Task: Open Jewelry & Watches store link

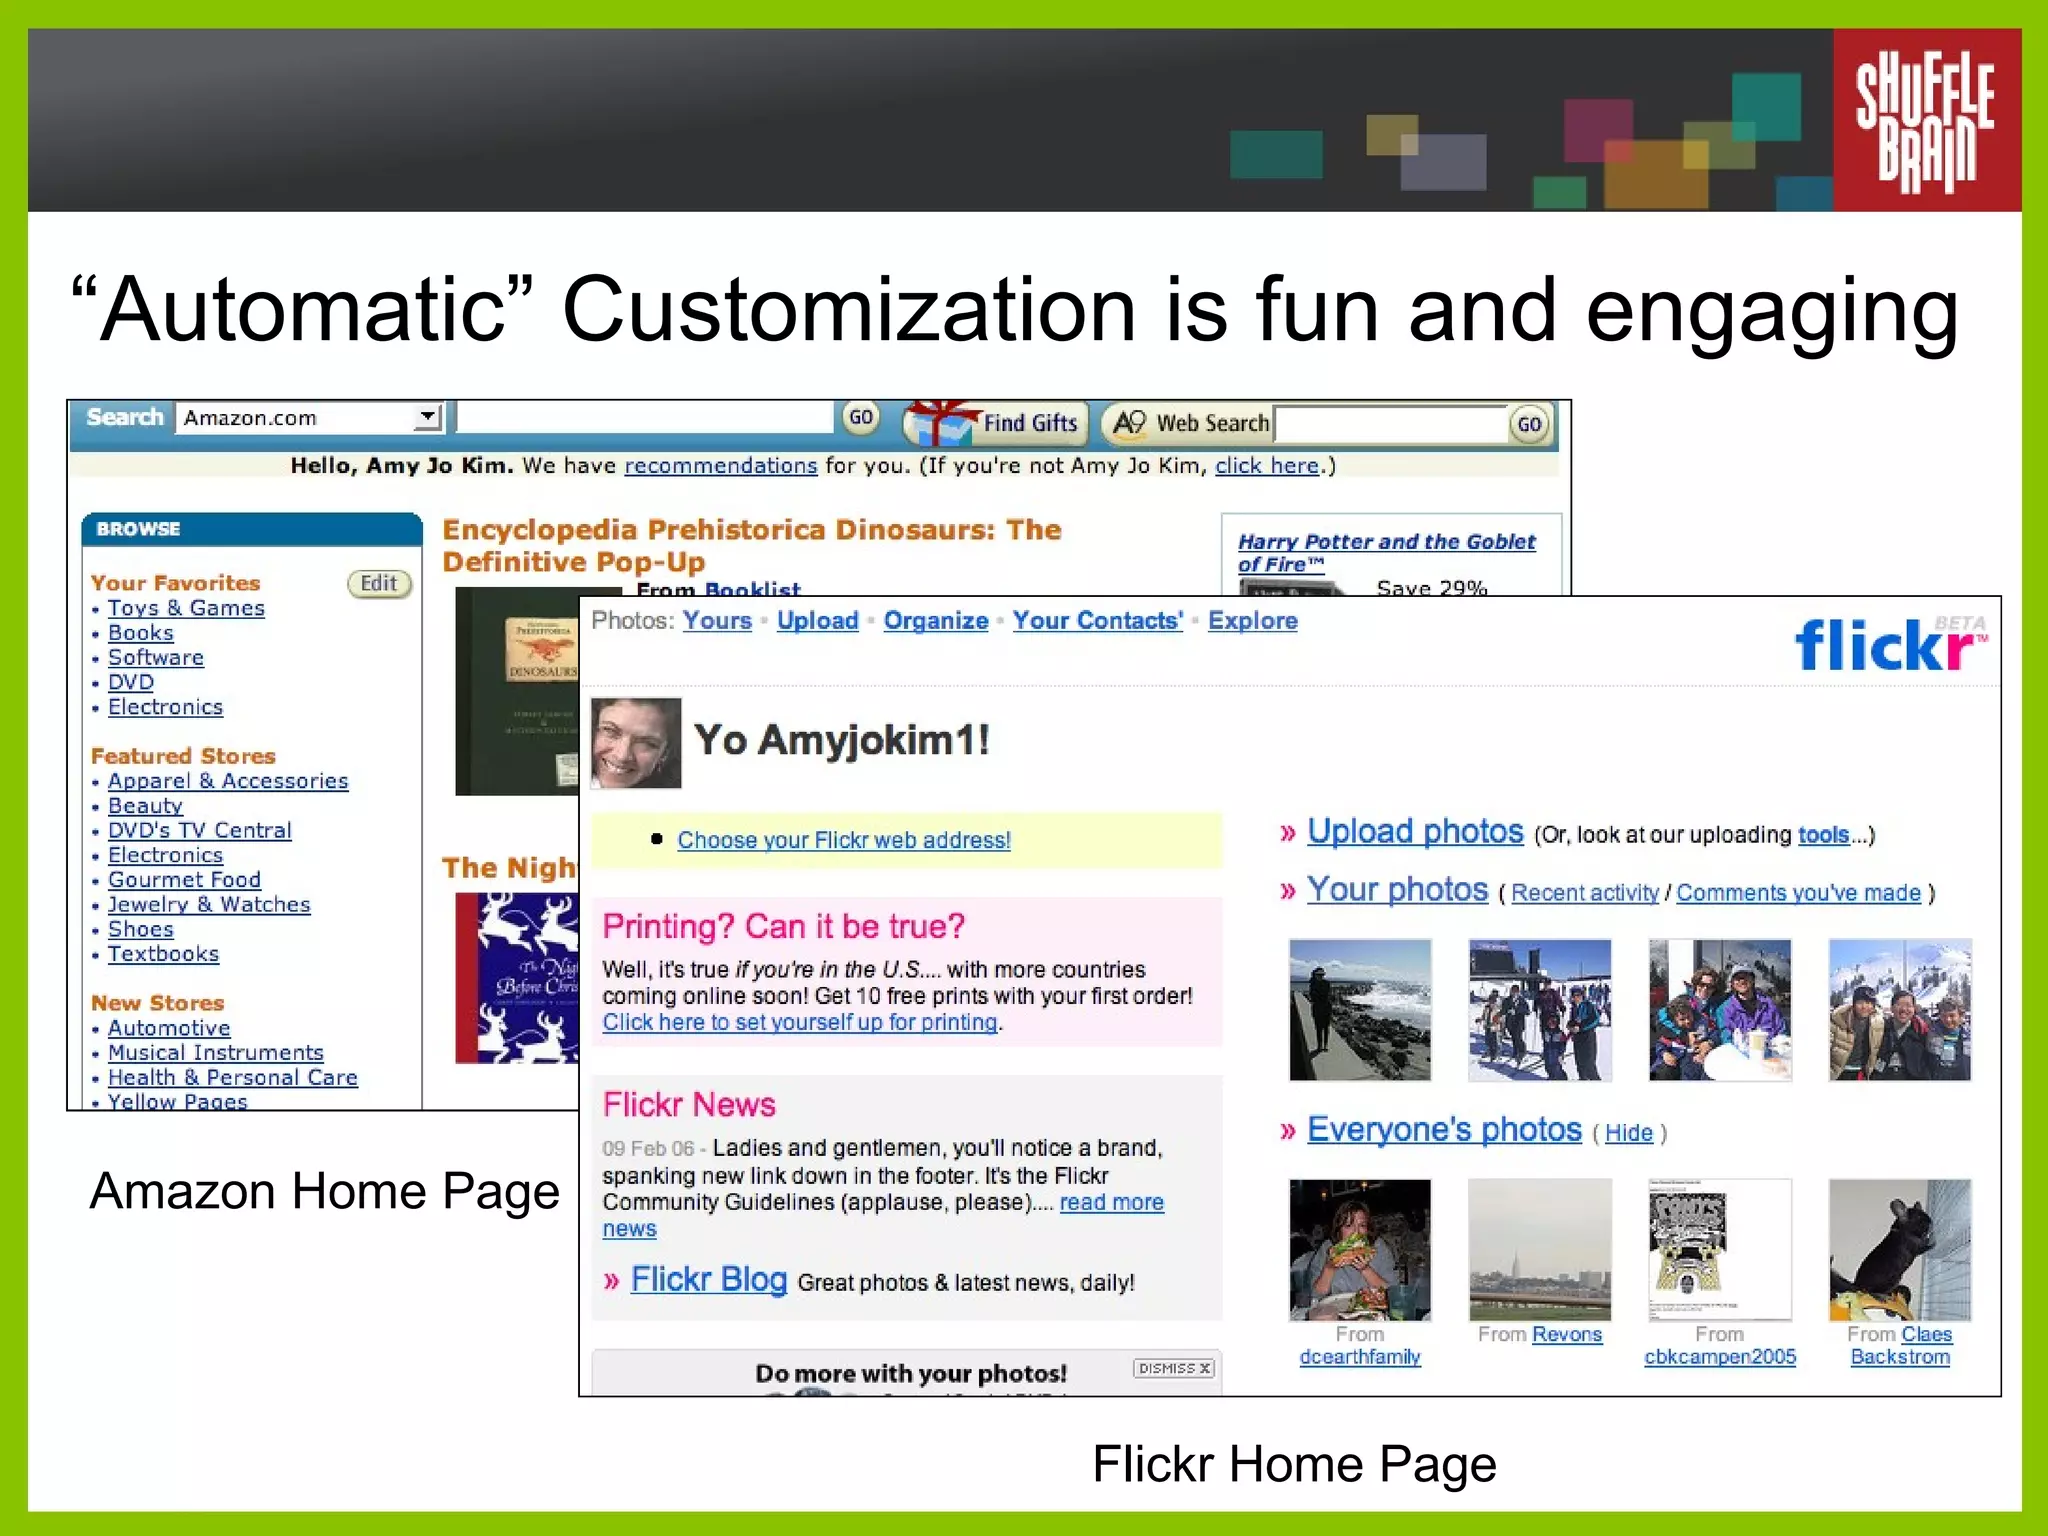Action: click(209, 904)
